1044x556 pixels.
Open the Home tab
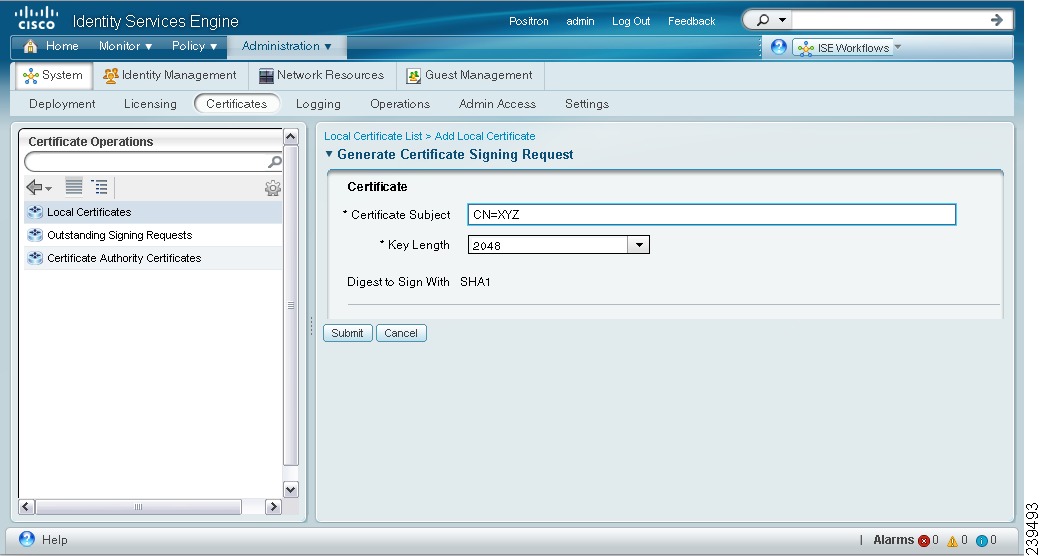pos(51,47)
